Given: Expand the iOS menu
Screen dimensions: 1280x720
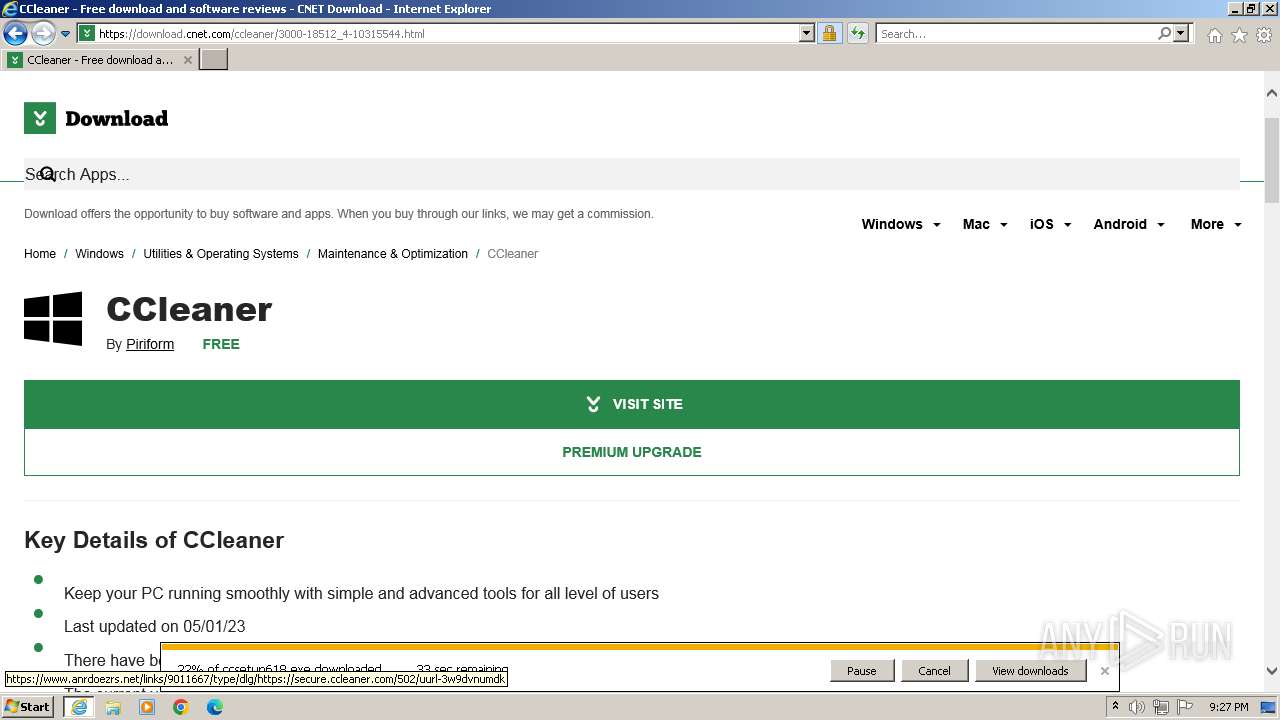Looking at the screenshot, I should point(1050,224).
